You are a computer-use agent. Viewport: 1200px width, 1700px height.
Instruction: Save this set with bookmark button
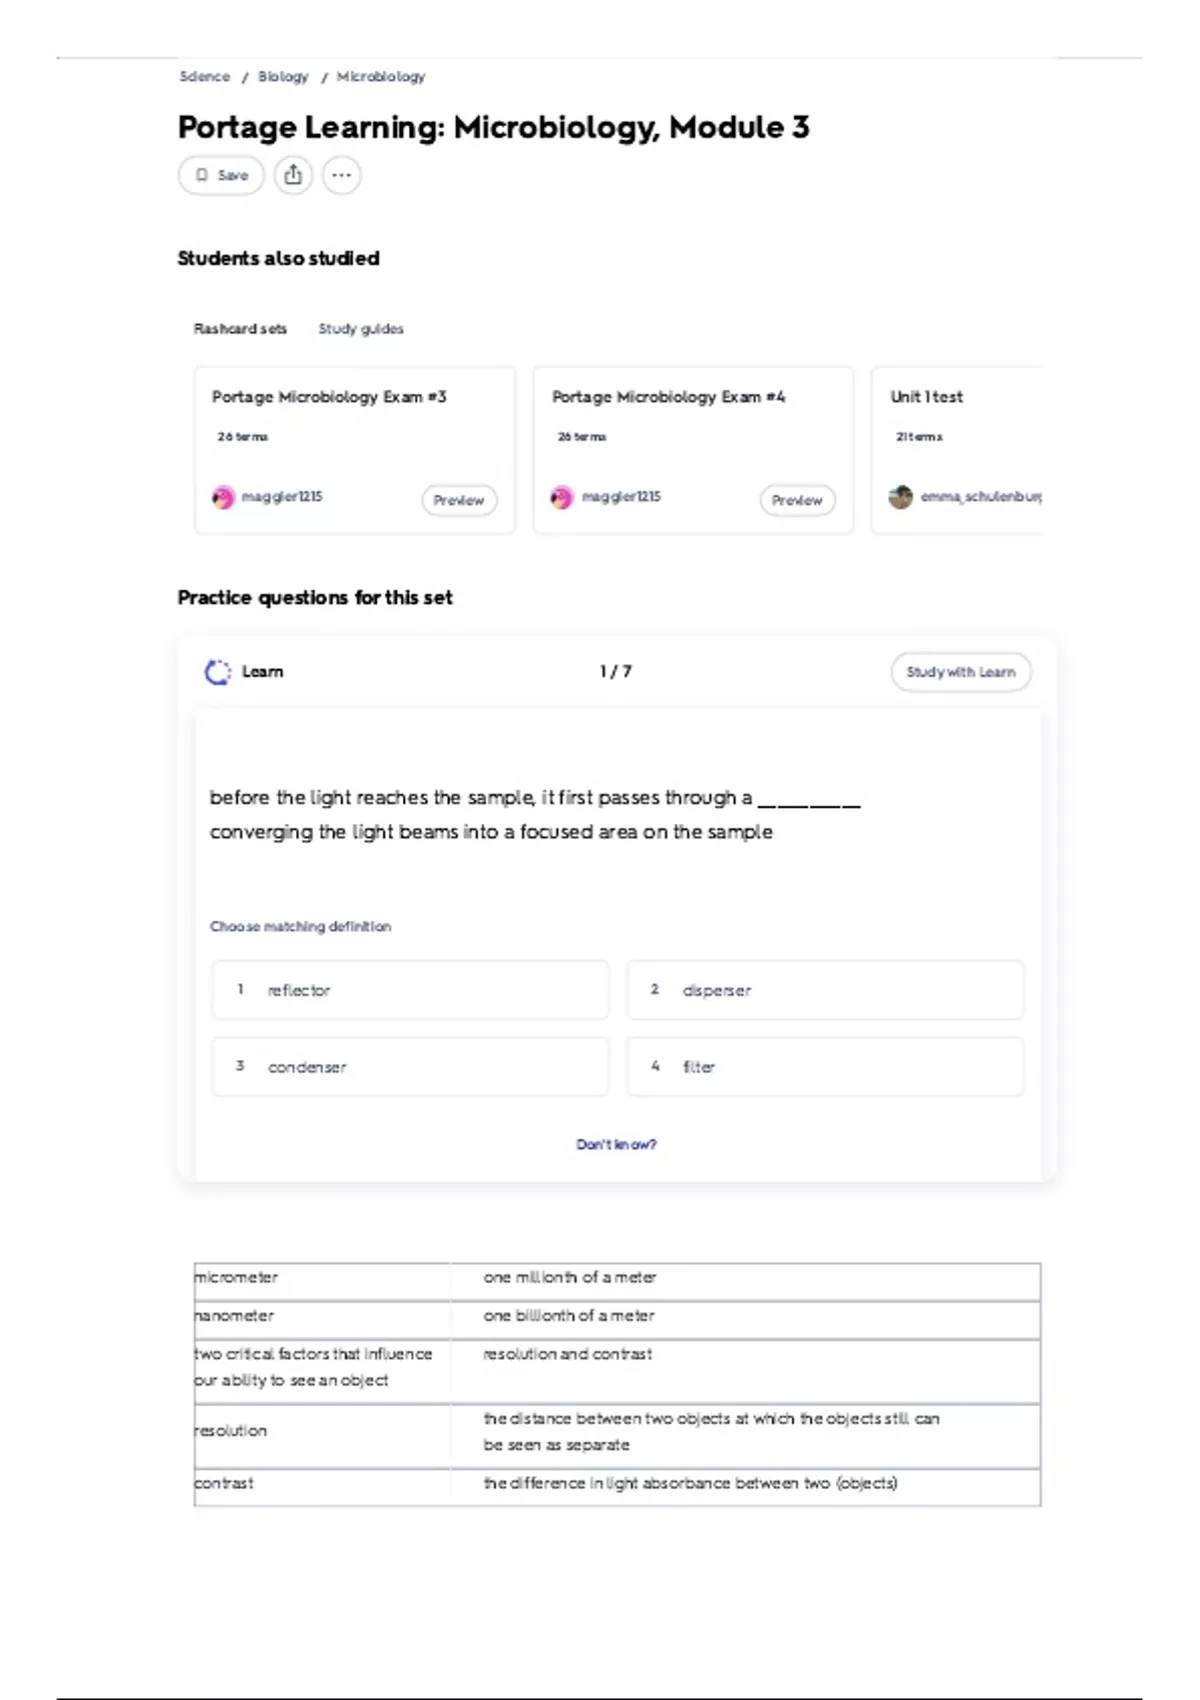221,175
